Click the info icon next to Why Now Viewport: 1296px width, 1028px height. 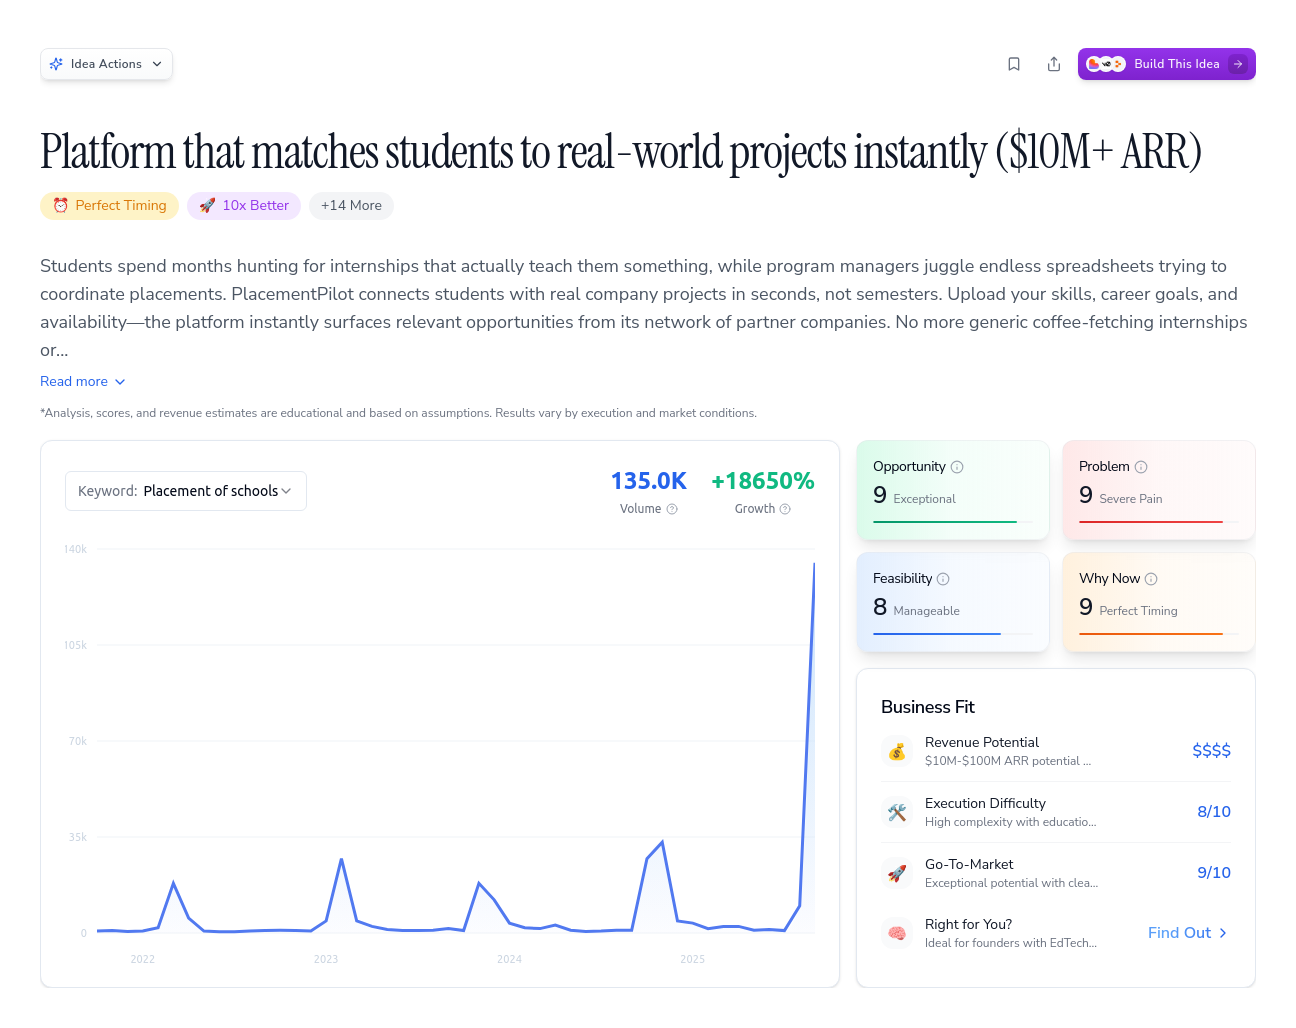[x=1152, y=578]
